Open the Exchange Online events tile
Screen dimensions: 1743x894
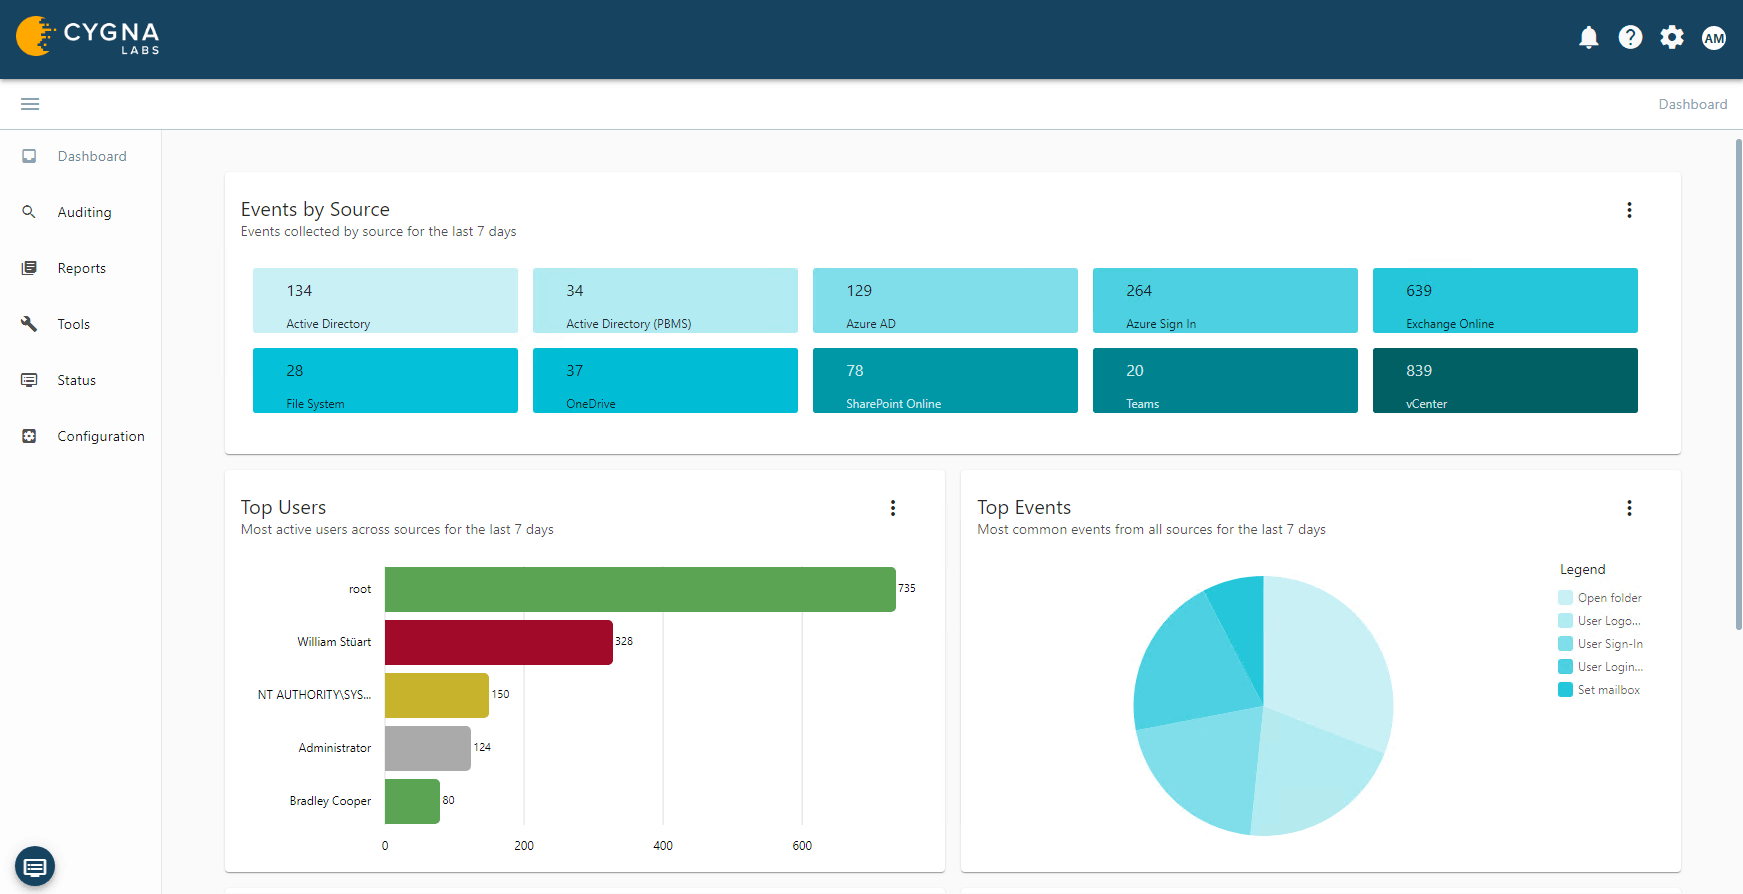pos(1505,300)
